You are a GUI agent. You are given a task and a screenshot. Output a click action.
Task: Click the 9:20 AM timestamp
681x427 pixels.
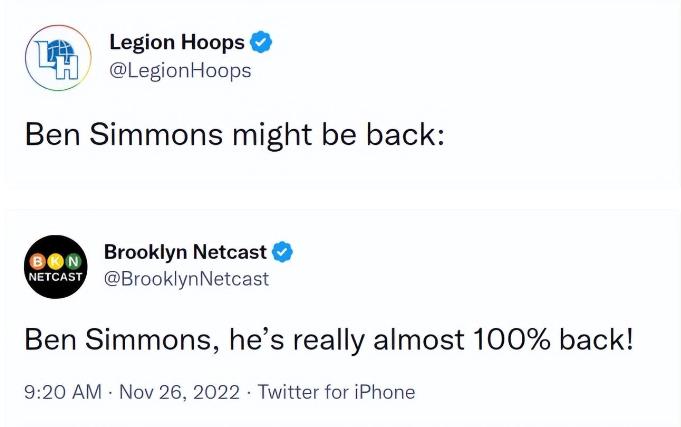pyautogui.click(x=62, y=392)
